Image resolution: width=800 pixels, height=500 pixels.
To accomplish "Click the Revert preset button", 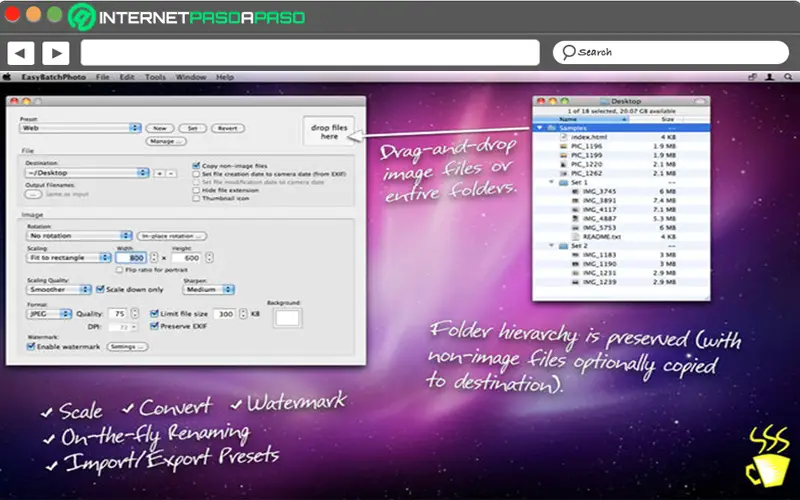I will coord(228,128).
